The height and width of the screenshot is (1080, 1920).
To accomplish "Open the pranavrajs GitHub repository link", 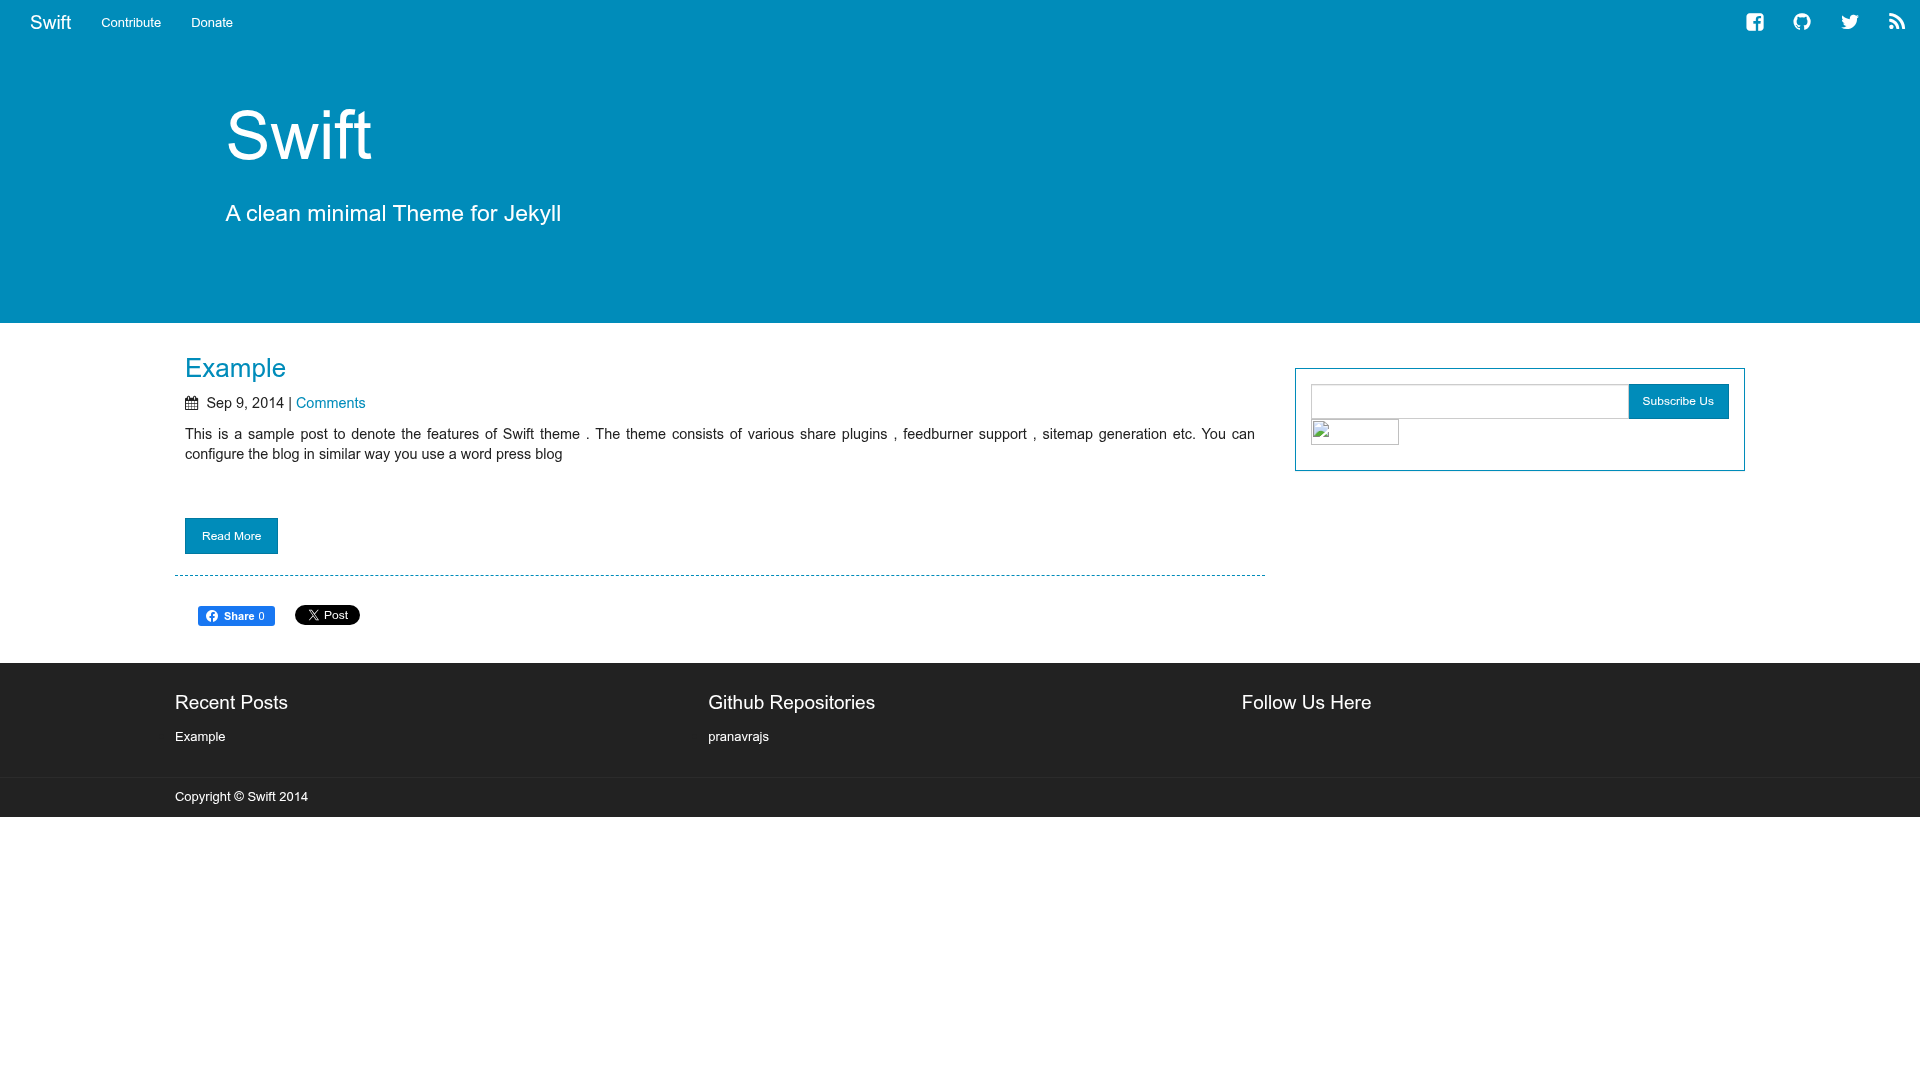I will tap(738, 737).
